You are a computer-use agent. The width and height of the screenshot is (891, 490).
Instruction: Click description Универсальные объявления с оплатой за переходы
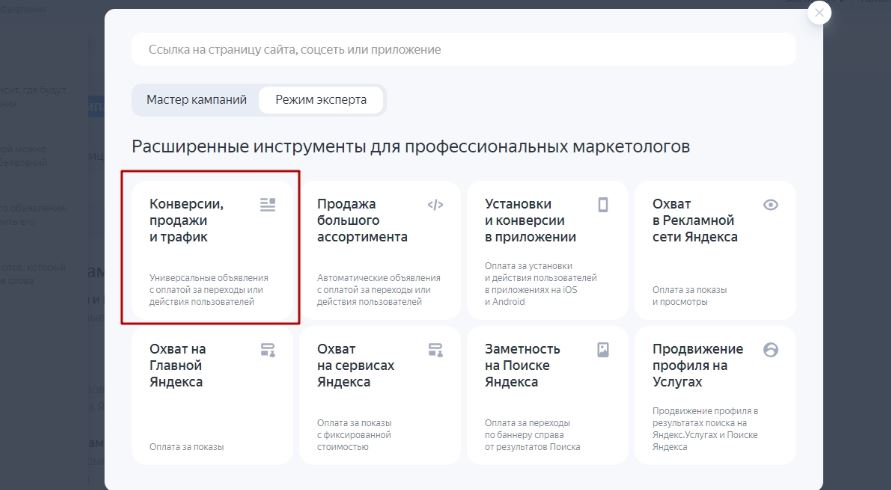click(209, 290)
